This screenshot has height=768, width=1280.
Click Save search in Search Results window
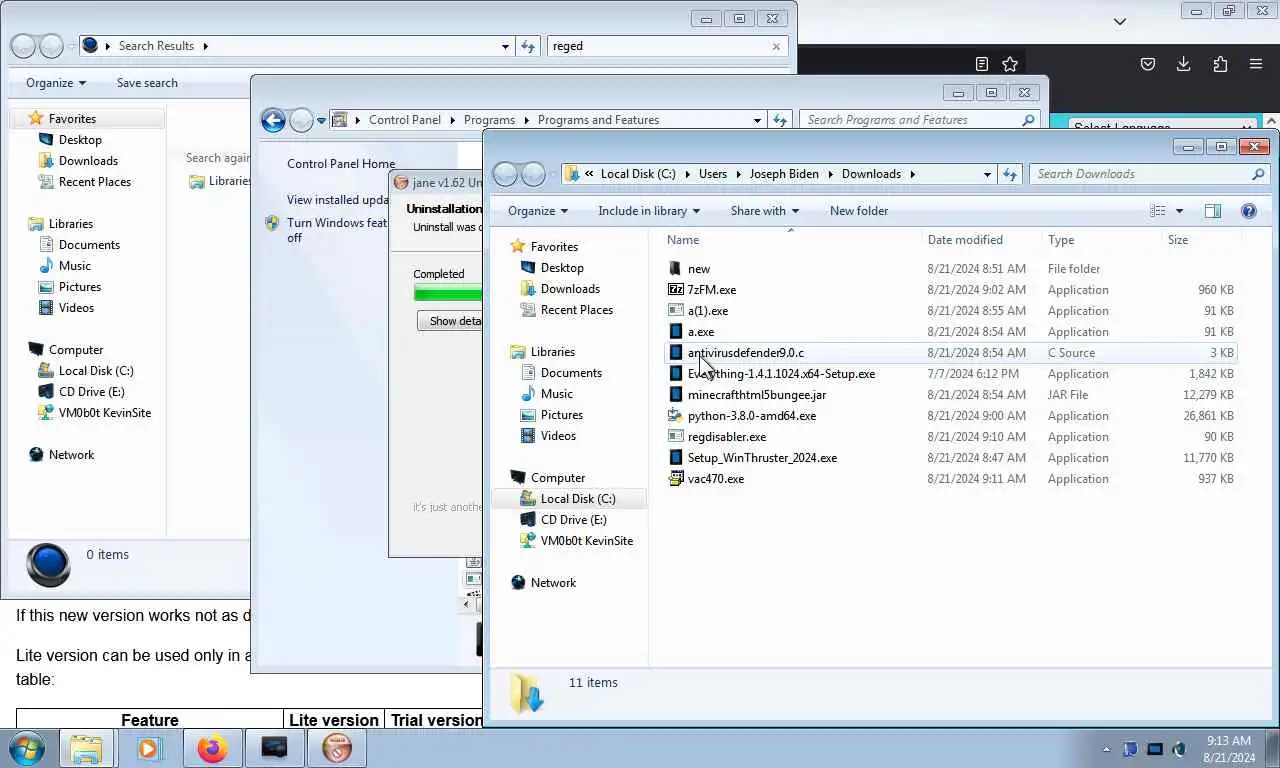(147, 83)
